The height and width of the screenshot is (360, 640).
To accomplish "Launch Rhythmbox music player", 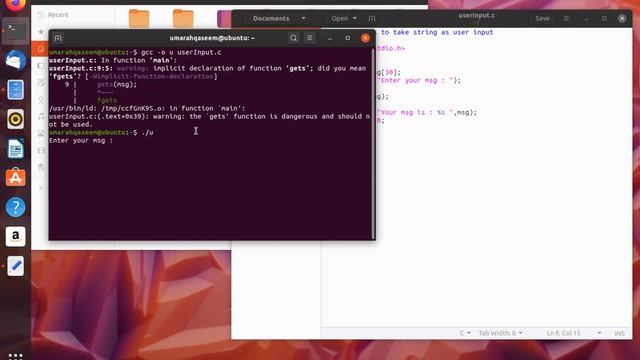I will (x=16, y=119).
